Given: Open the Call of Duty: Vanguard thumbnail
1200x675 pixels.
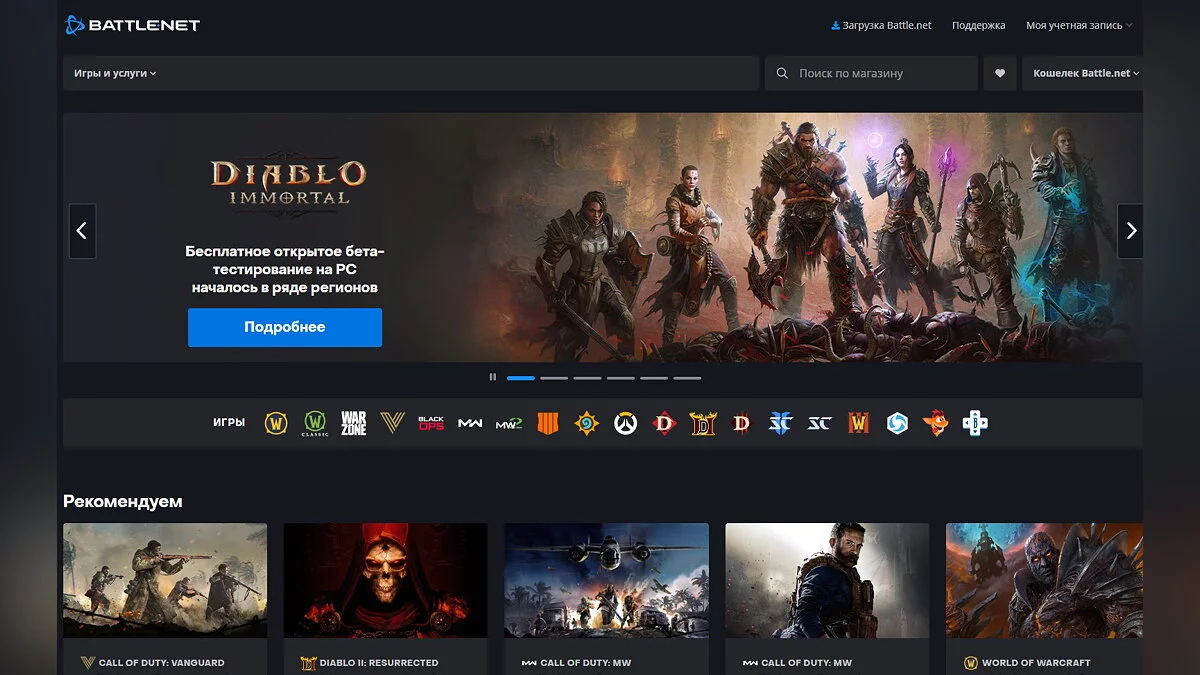Looking at the screenshot, I should click(x=165, y=580).
